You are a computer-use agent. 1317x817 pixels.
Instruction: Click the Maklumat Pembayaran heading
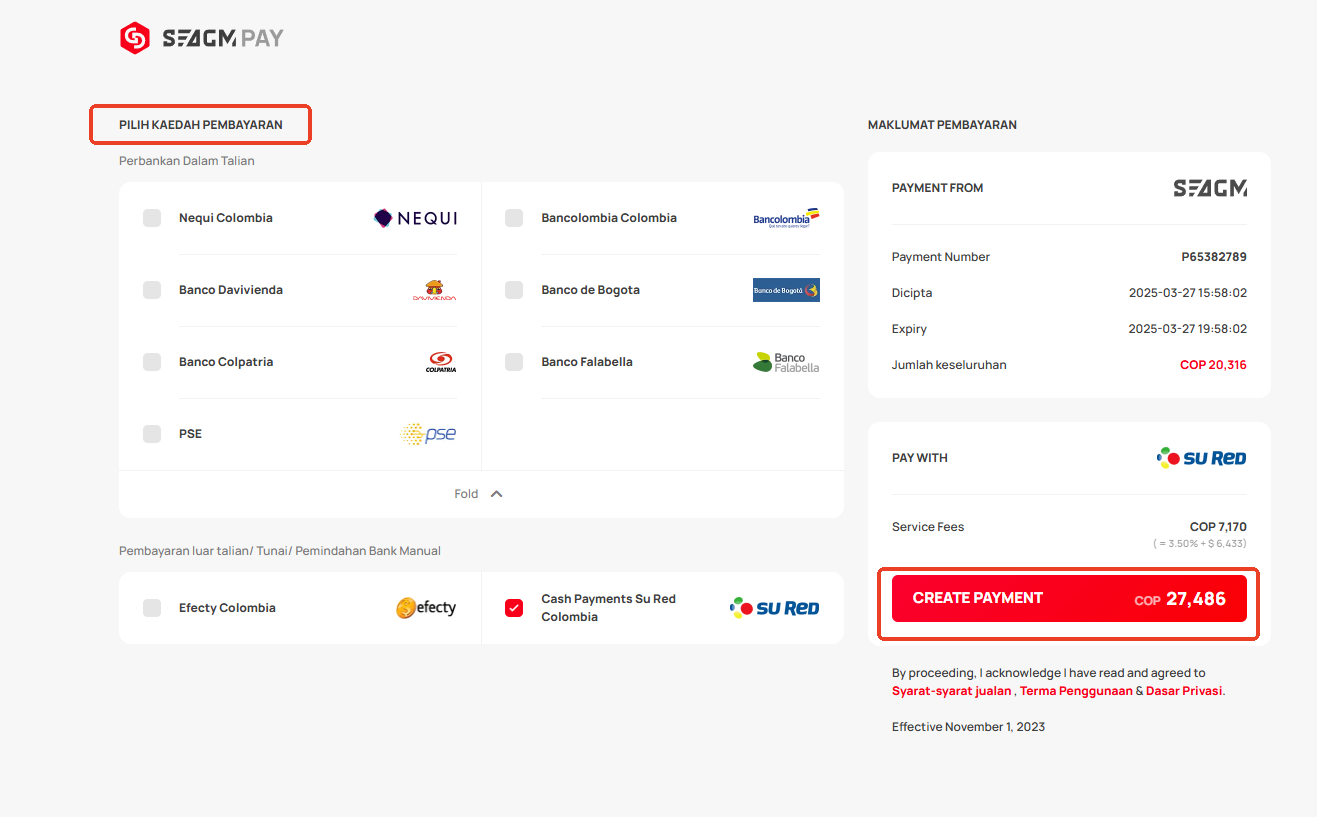point(942,125)
